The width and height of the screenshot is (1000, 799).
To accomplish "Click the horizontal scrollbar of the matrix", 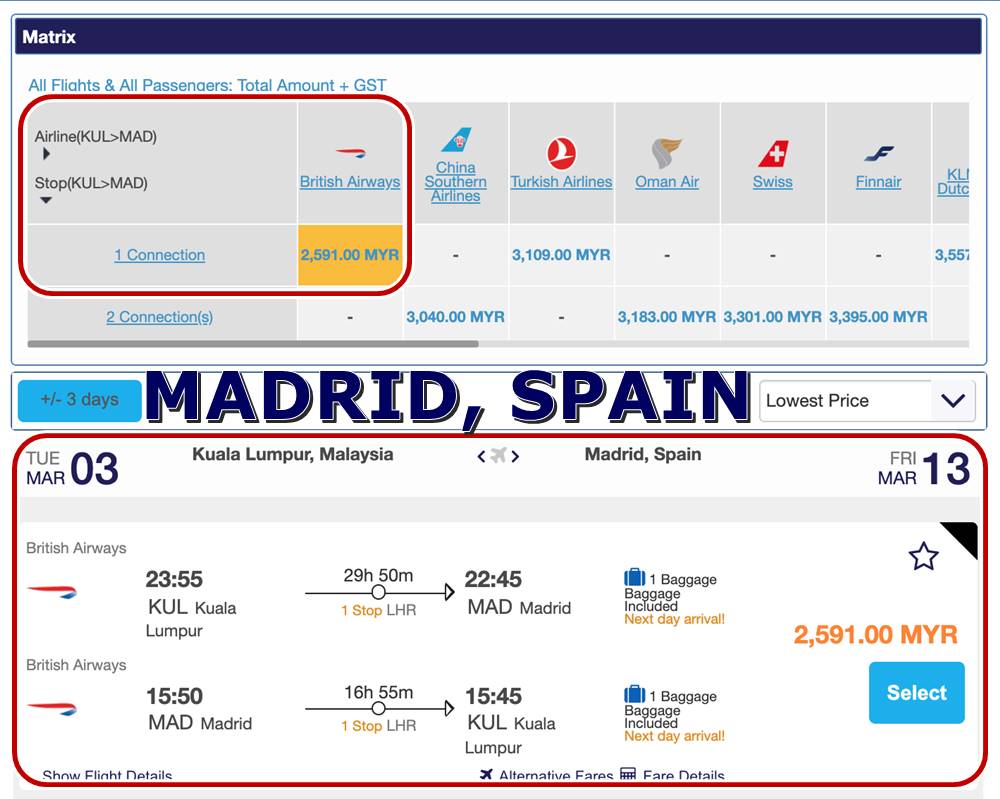I will [253, 344].
